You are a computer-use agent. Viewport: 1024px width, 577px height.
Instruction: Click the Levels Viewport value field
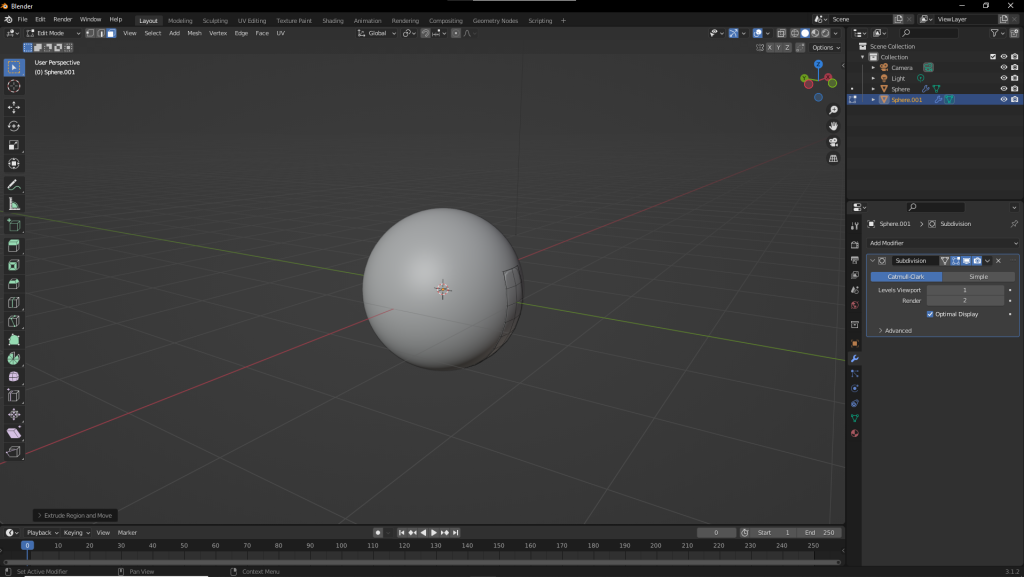point(964,290)
